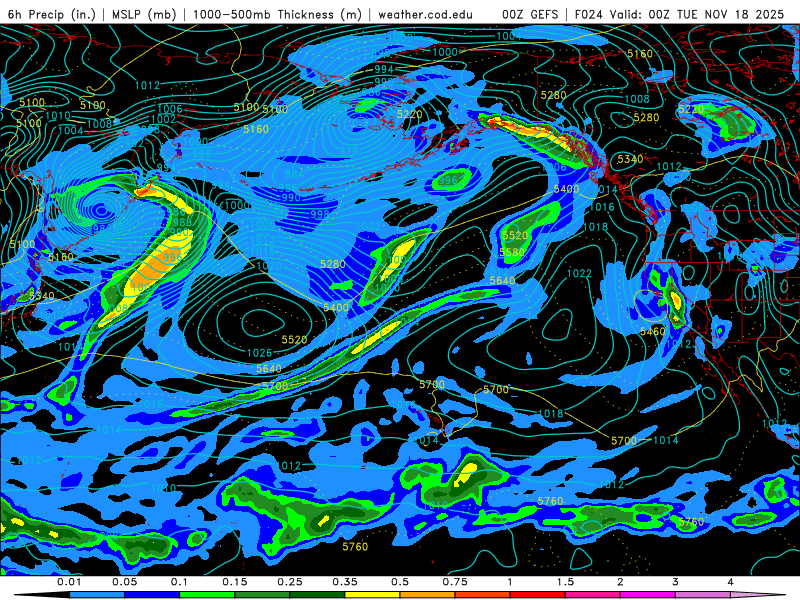Click the weather.cod.edu text in header
800x600 pixels.
click(x=426, y=14)
